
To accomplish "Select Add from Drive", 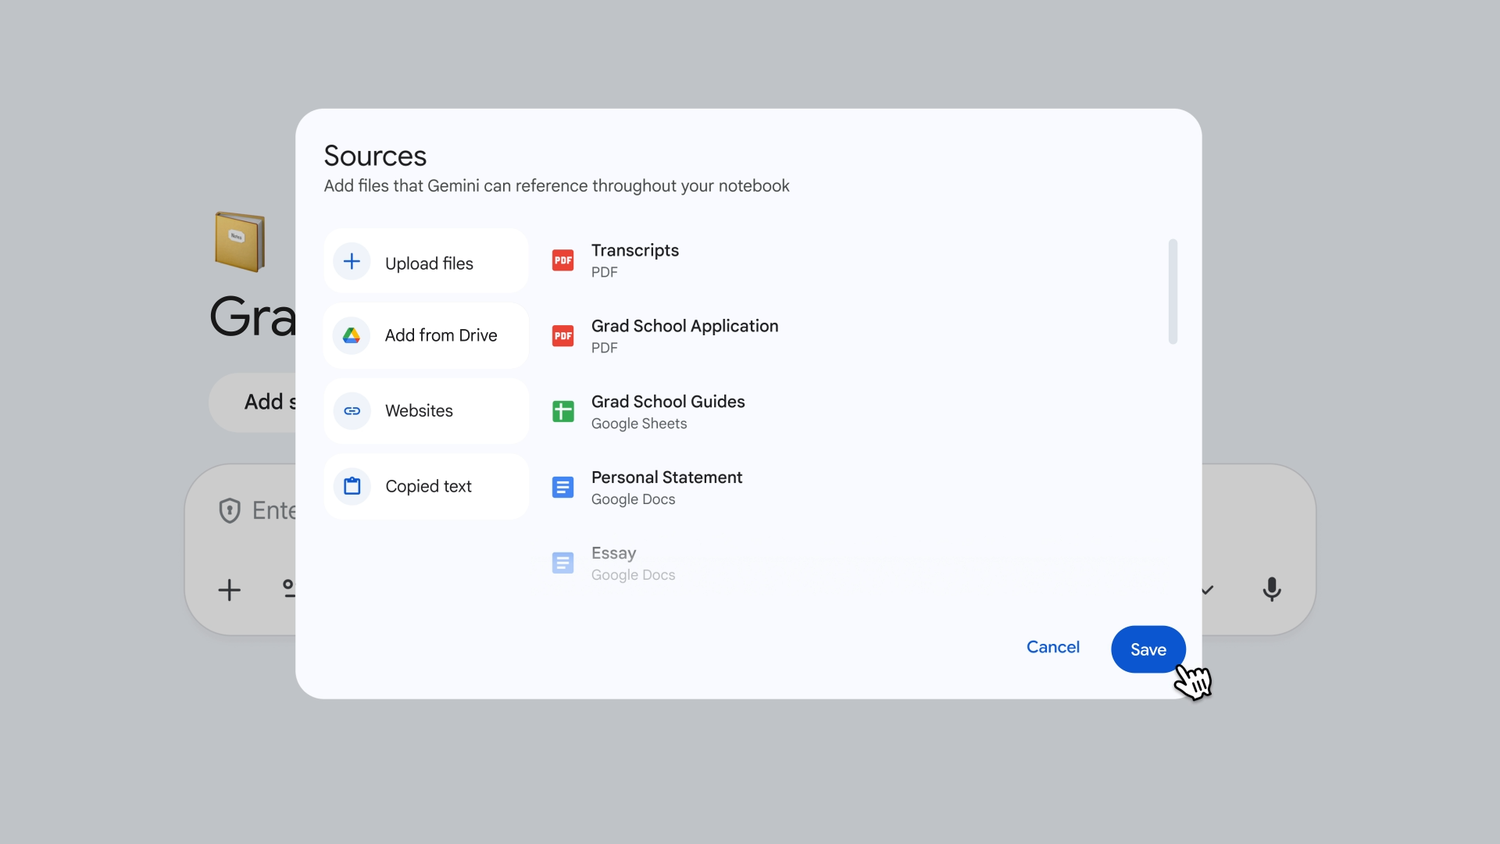I will (426, 336).
